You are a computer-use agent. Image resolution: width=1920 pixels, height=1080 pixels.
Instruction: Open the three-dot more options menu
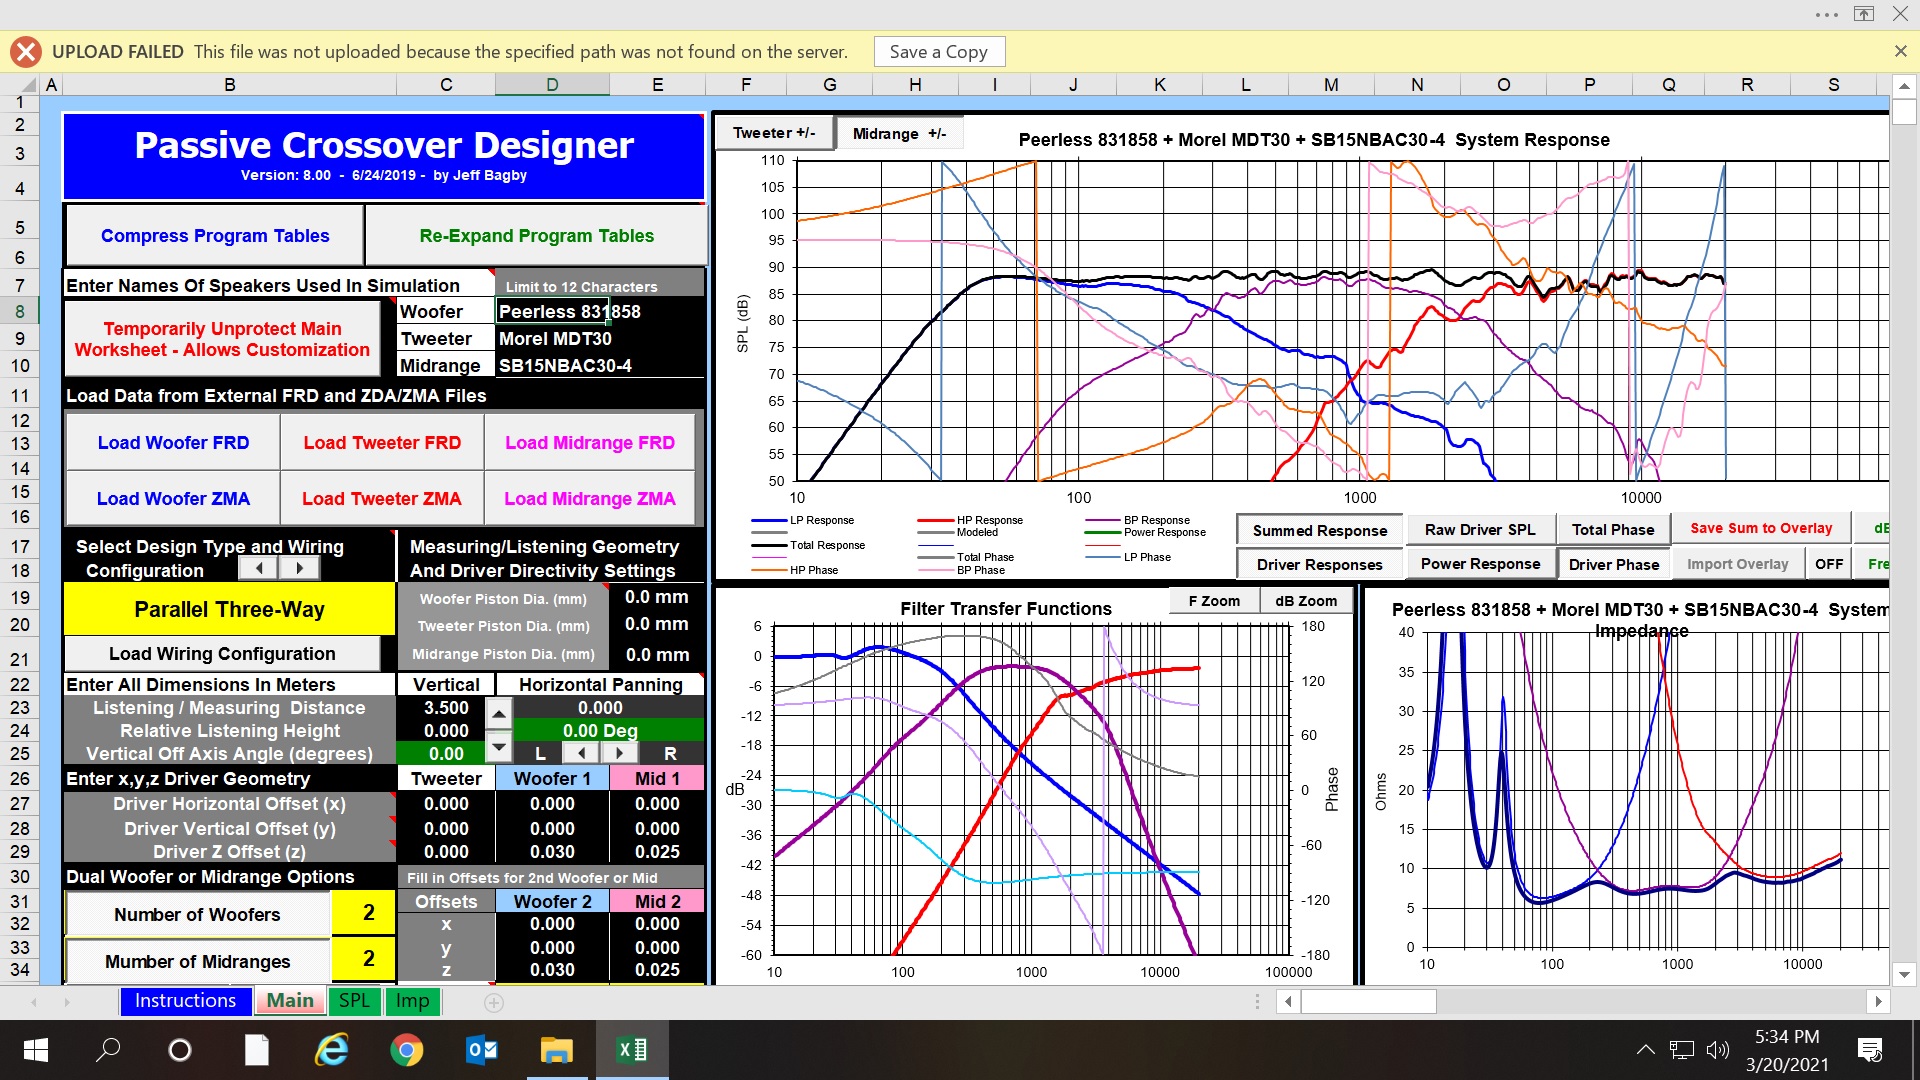tap(1826, 14)
